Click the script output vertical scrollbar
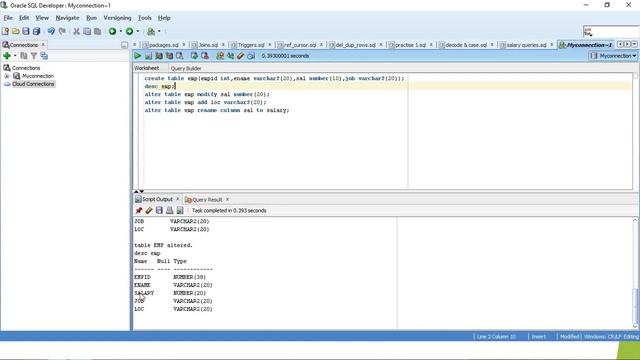The image size is (640, 360). click(635, 273)
